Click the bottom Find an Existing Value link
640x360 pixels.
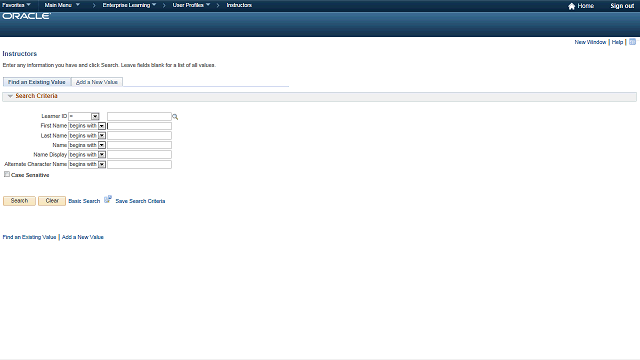29,237
